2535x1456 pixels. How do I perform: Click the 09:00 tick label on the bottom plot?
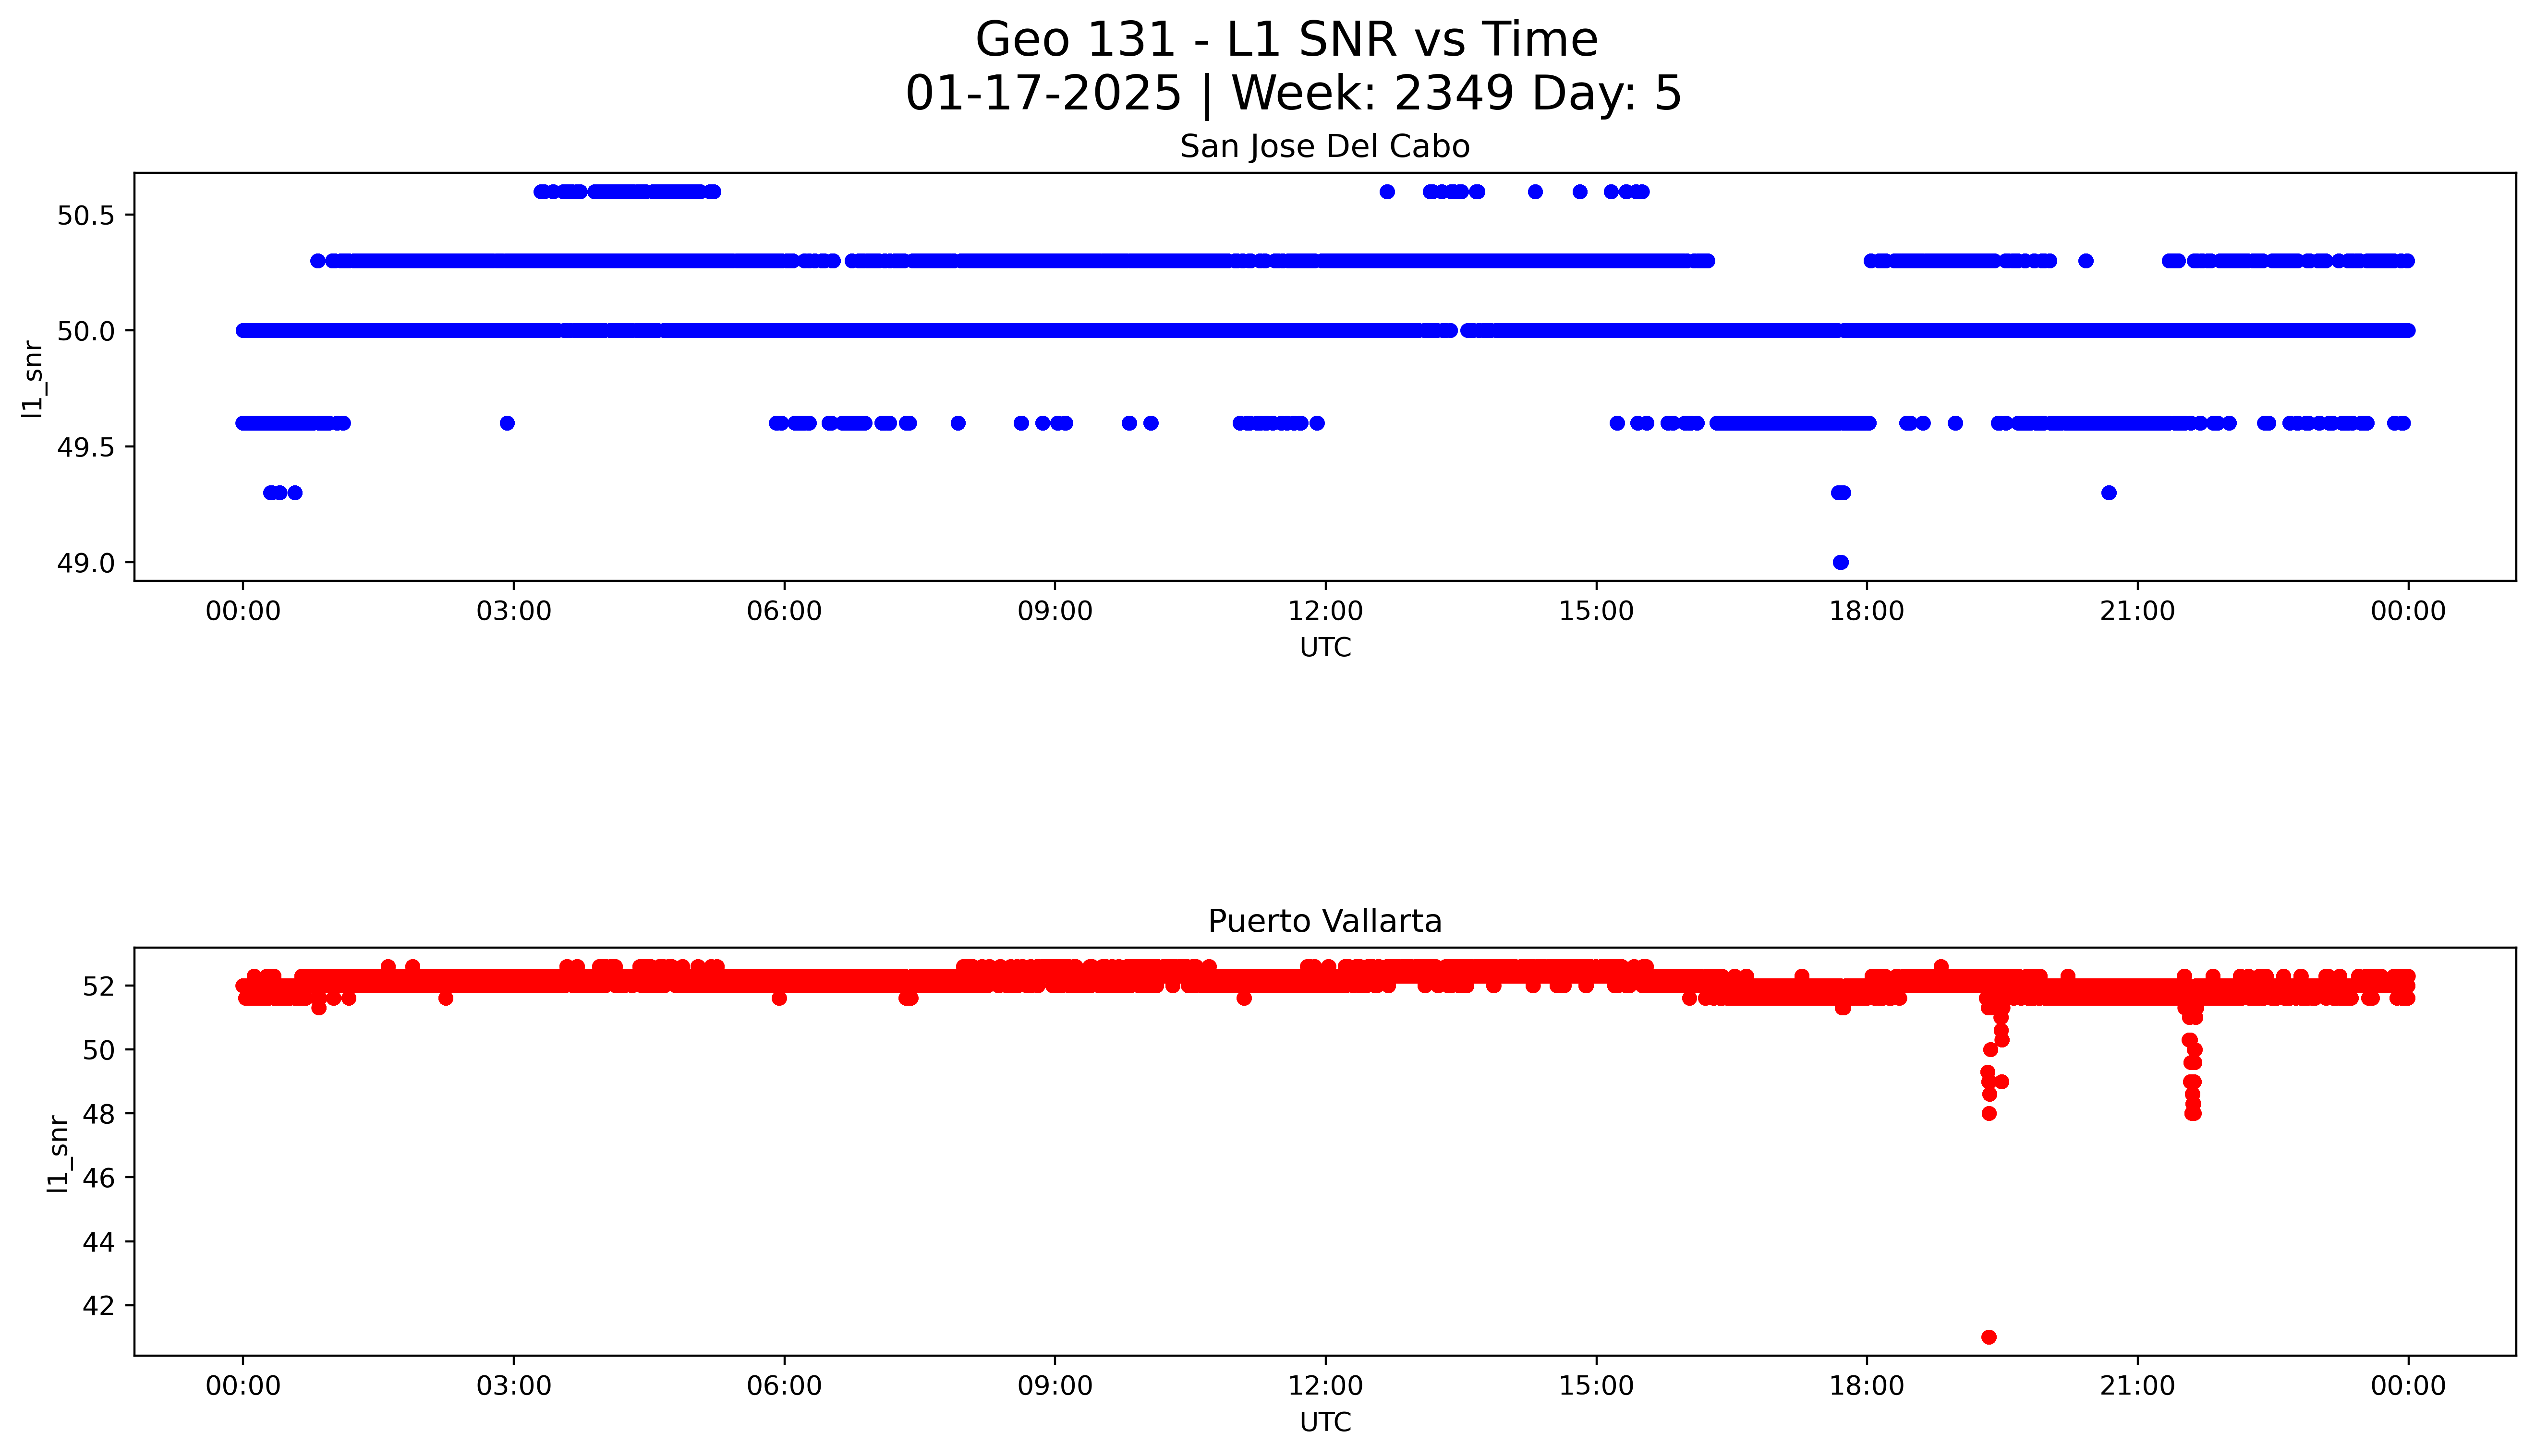coord(1054,1386)
